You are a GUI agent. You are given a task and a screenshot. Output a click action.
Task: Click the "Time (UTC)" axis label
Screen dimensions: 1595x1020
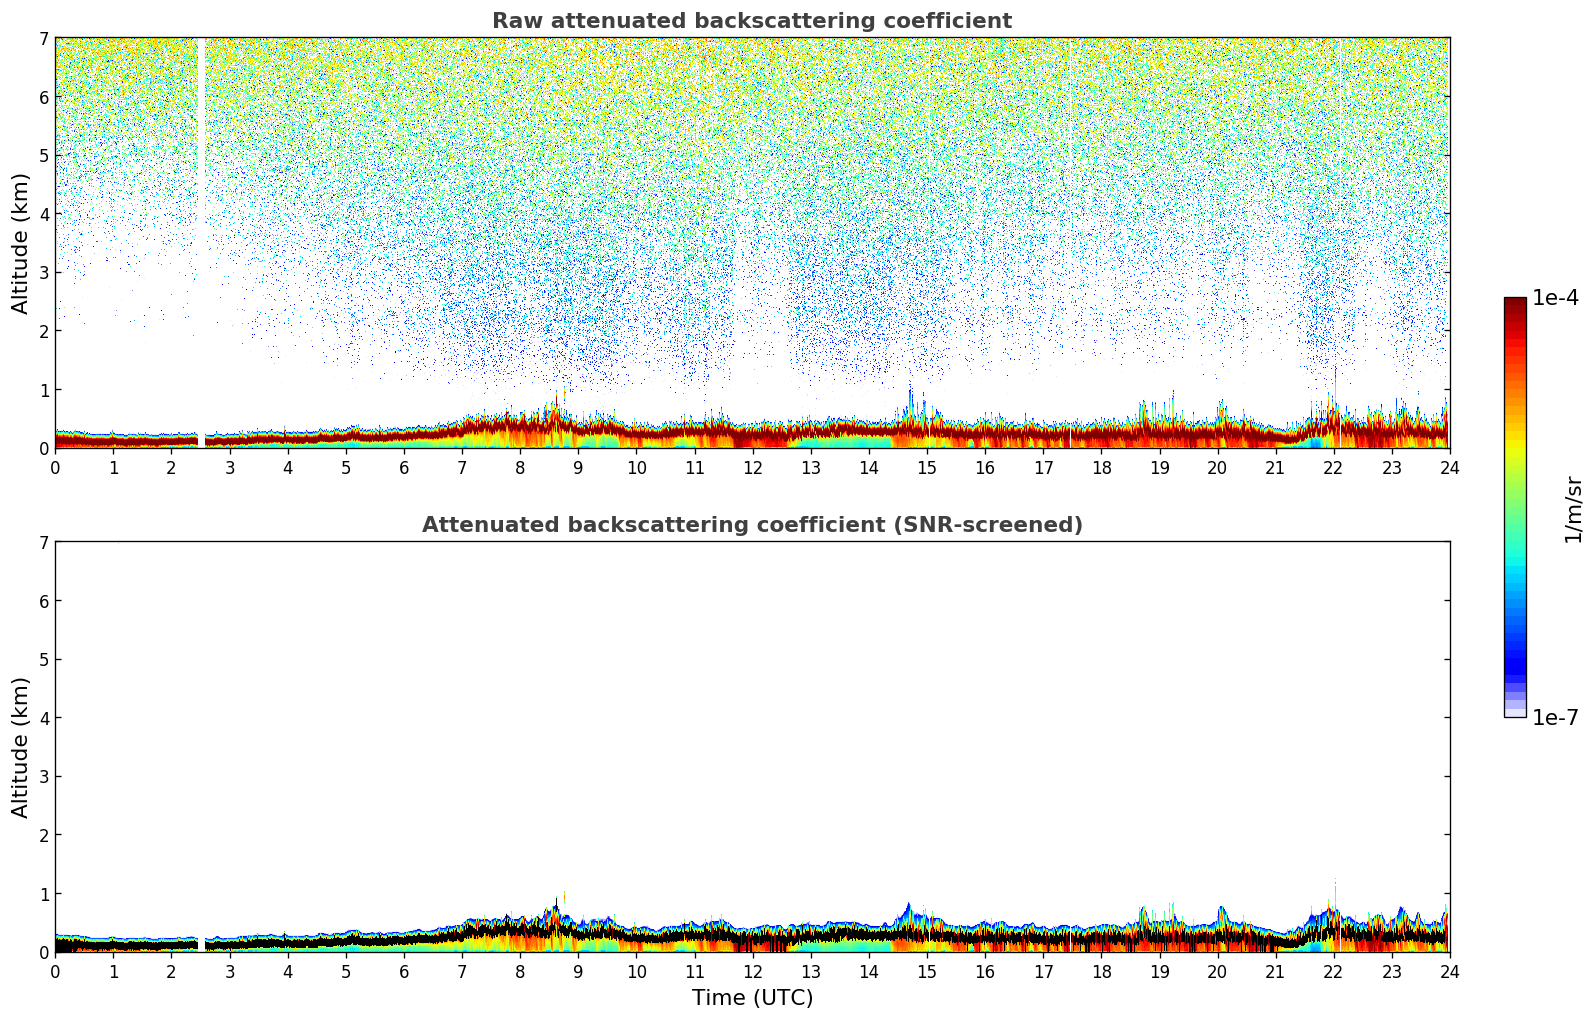coord(752,998)
